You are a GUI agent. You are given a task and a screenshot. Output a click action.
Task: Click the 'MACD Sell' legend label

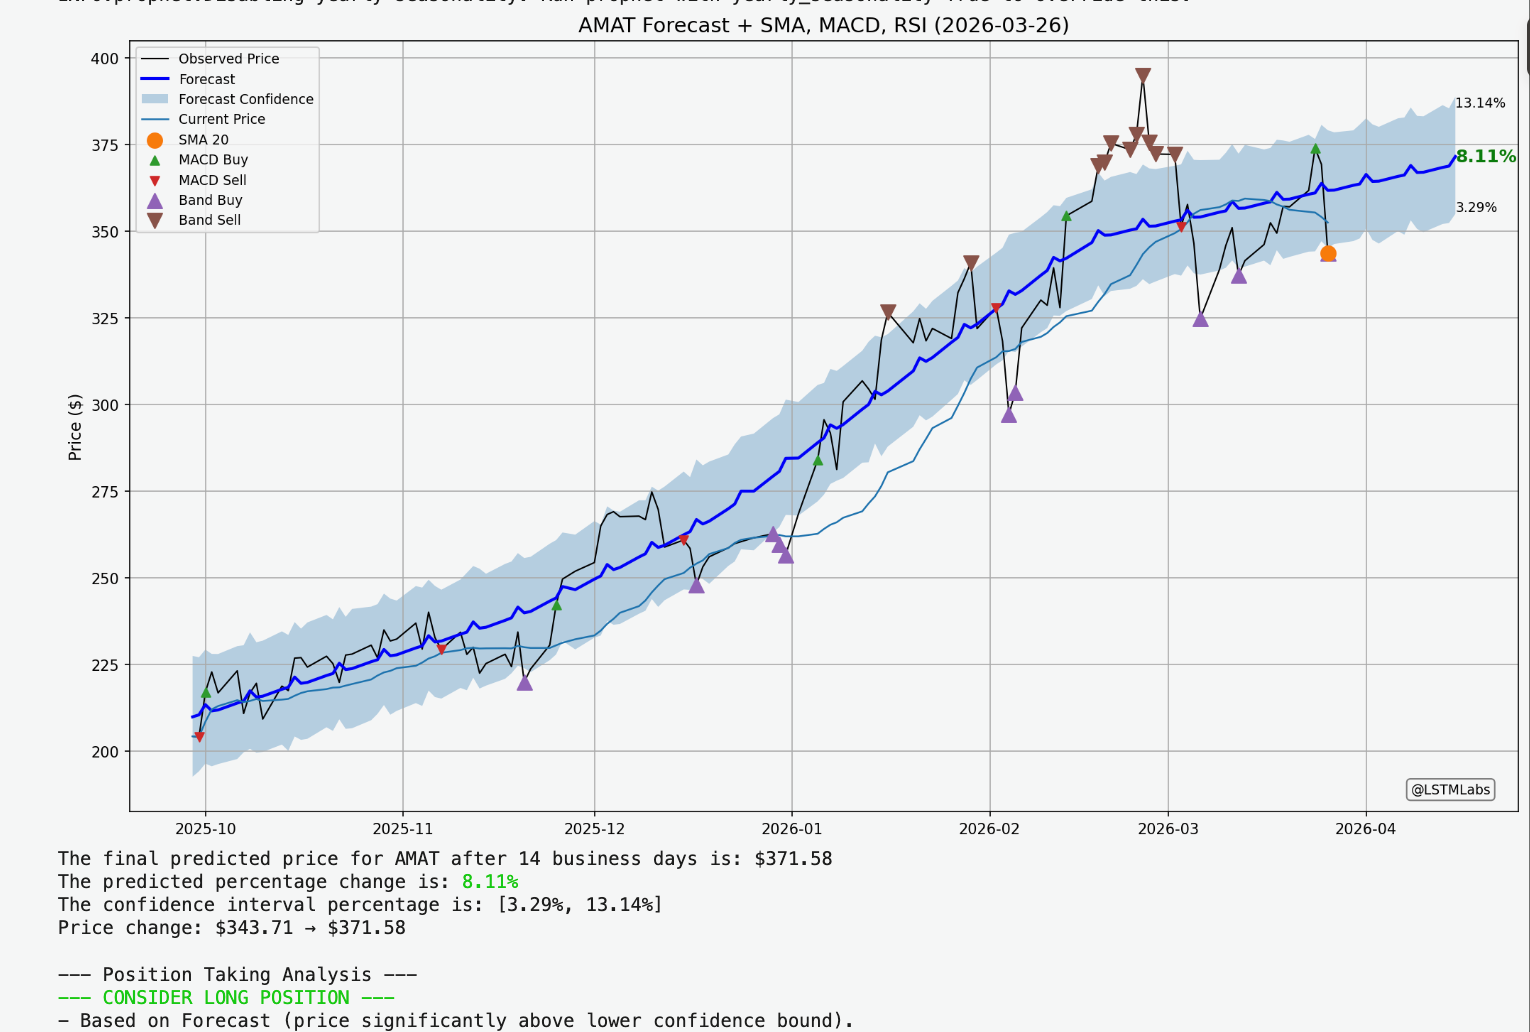tap(213, 180)
